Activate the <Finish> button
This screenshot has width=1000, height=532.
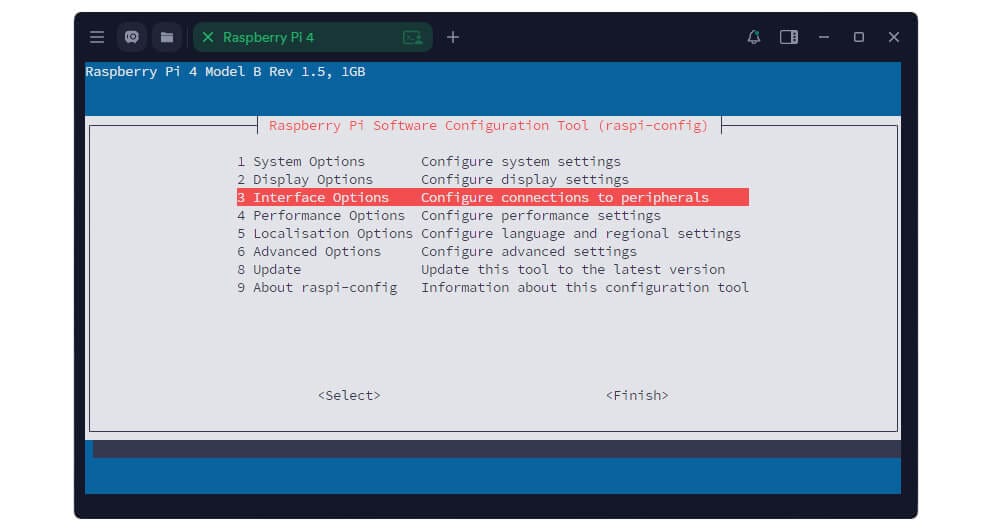[x=637, y=395]
